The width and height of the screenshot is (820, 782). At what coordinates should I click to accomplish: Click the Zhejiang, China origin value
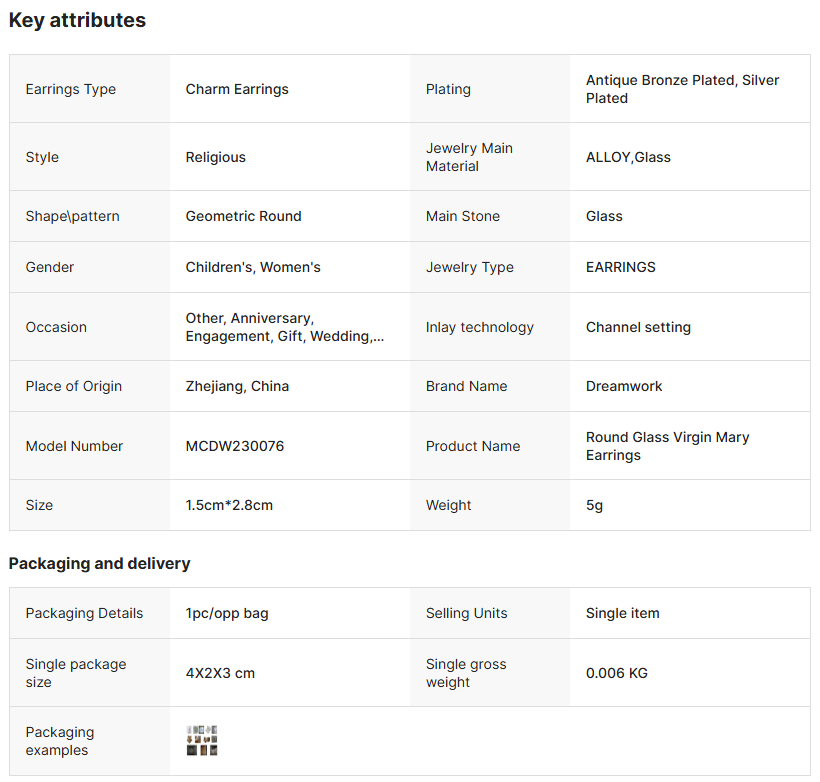click(237, 386)
